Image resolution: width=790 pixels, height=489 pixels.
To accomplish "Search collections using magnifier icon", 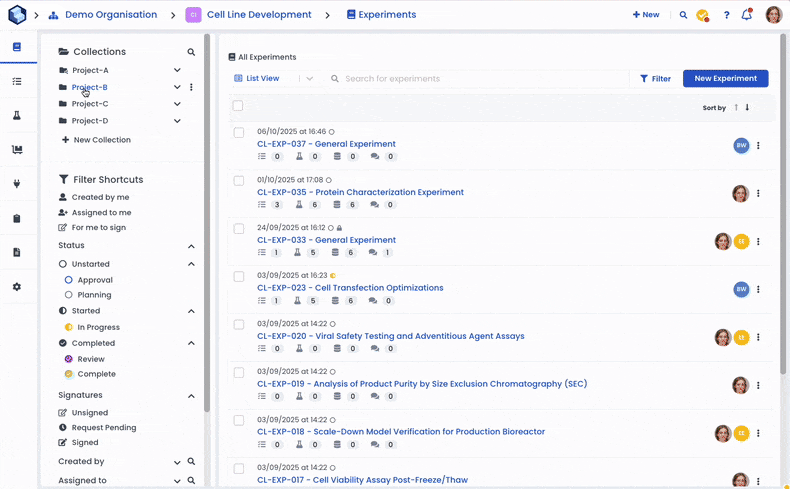I will pos(191,52).
